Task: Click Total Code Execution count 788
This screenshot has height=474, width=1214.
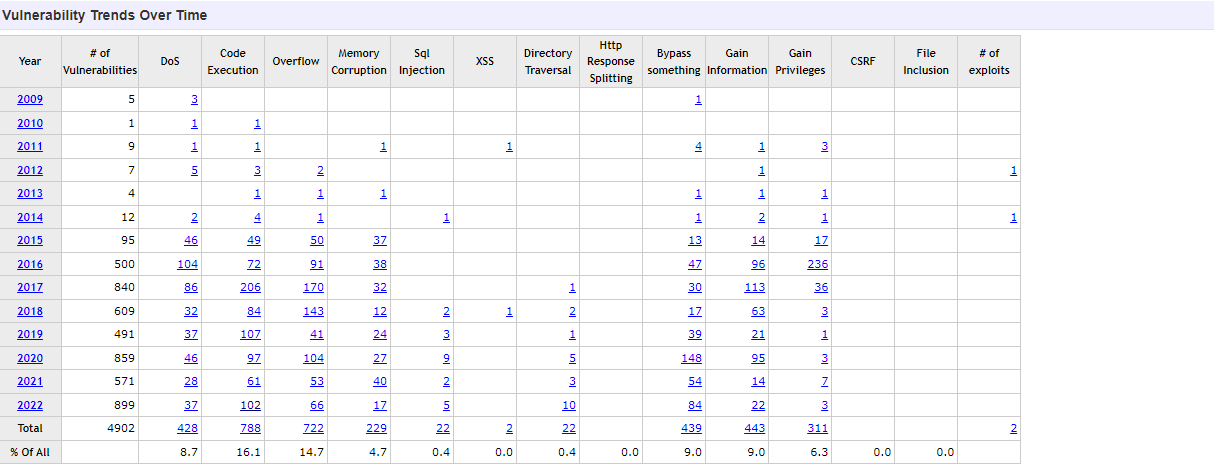Action: [251, 428]
